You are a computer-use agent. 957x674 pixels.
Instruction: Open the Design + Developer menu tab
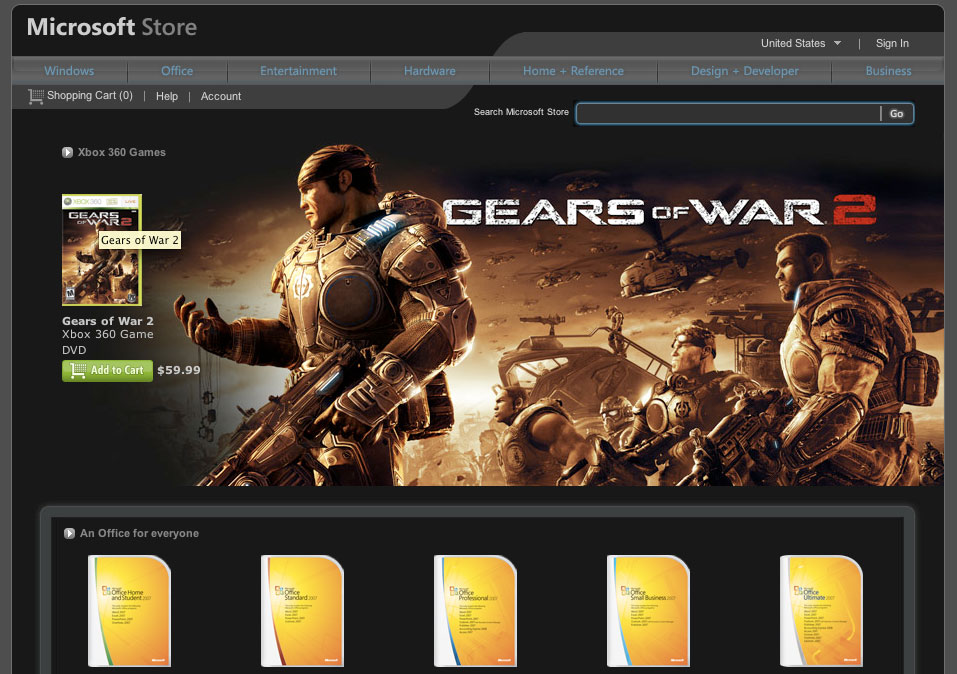pyautogui.click(x=745, y=71)
